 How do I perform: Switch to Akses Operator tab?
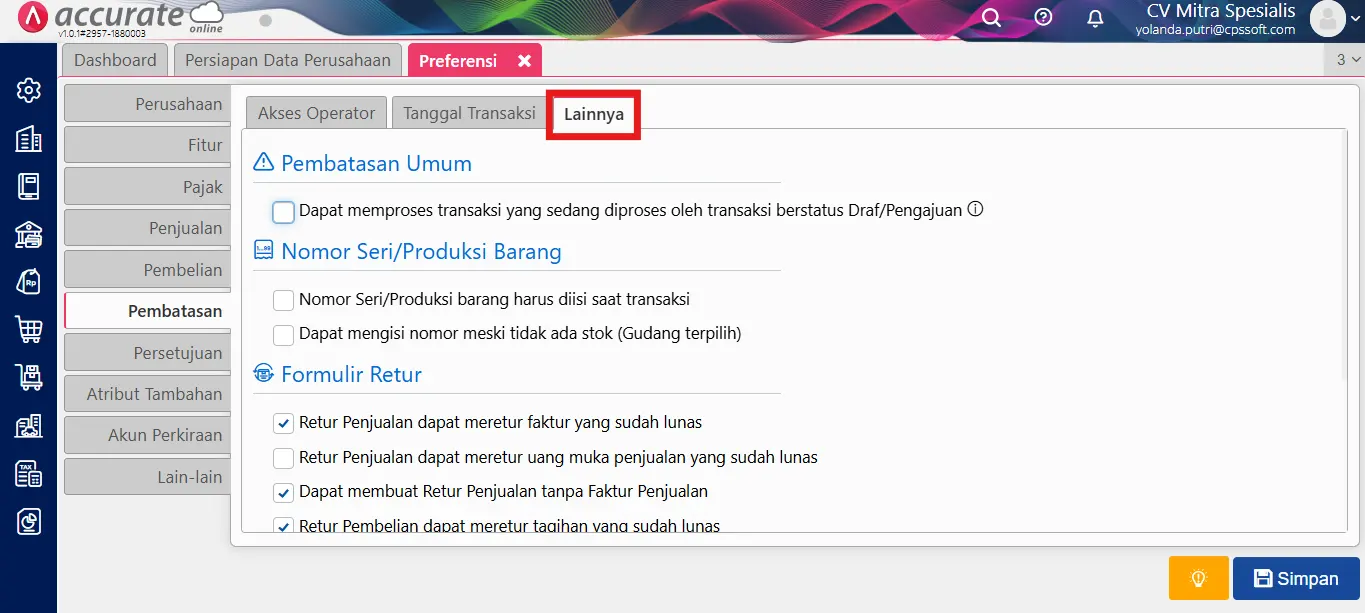point(316,113)
